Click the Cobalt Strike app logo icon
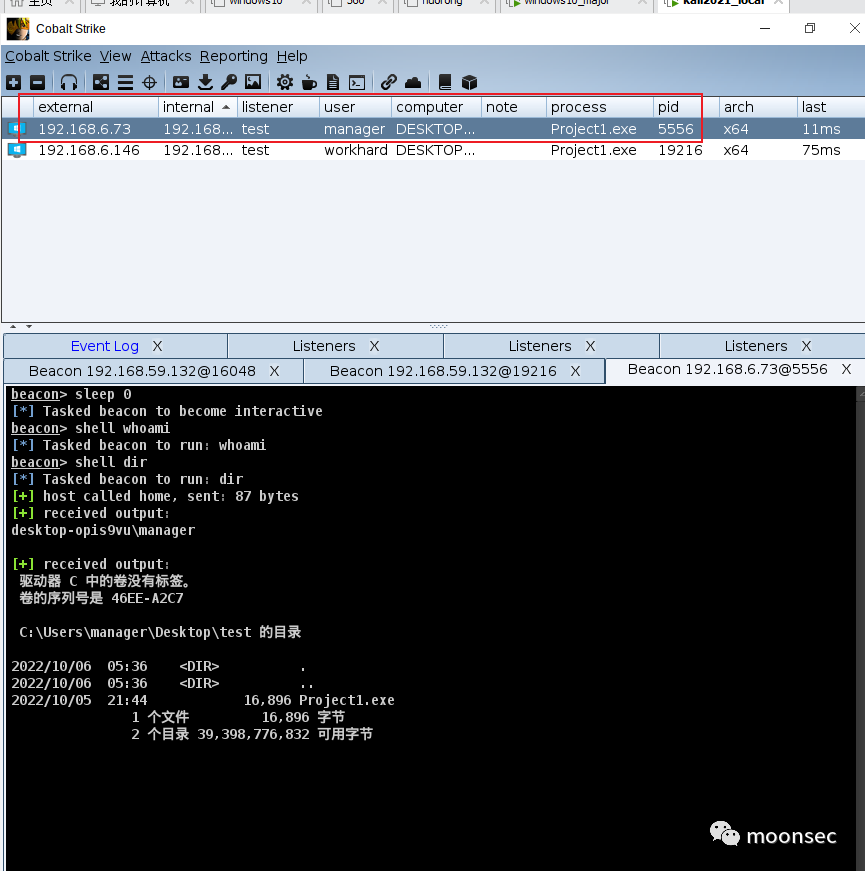Image resolution: width=865 pixels, height=871 pixels. [x=18, y=29]
